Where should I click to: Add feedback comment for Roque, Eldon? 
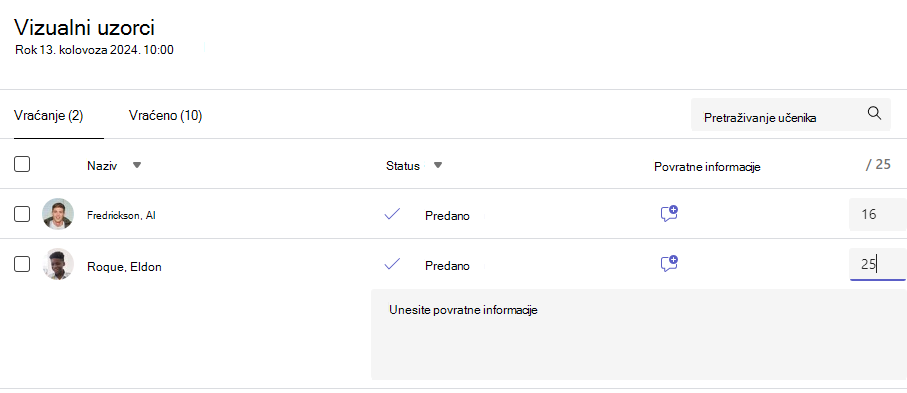tap(669, 264)
